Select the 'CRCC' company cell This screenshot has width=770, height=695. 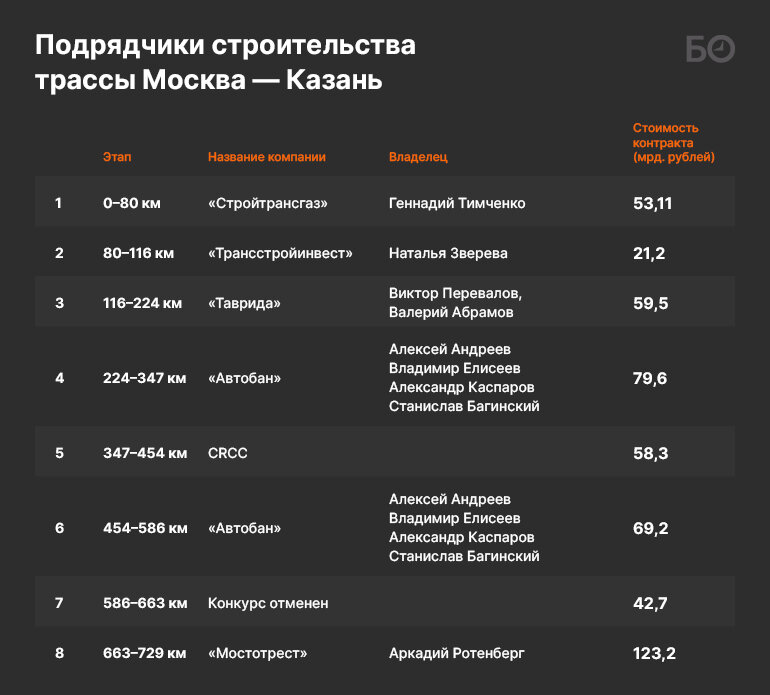click(227, 453)
